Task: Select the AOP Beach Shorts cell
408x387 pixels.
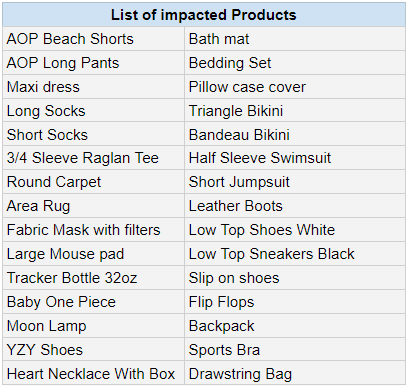Action: point(94,39)
